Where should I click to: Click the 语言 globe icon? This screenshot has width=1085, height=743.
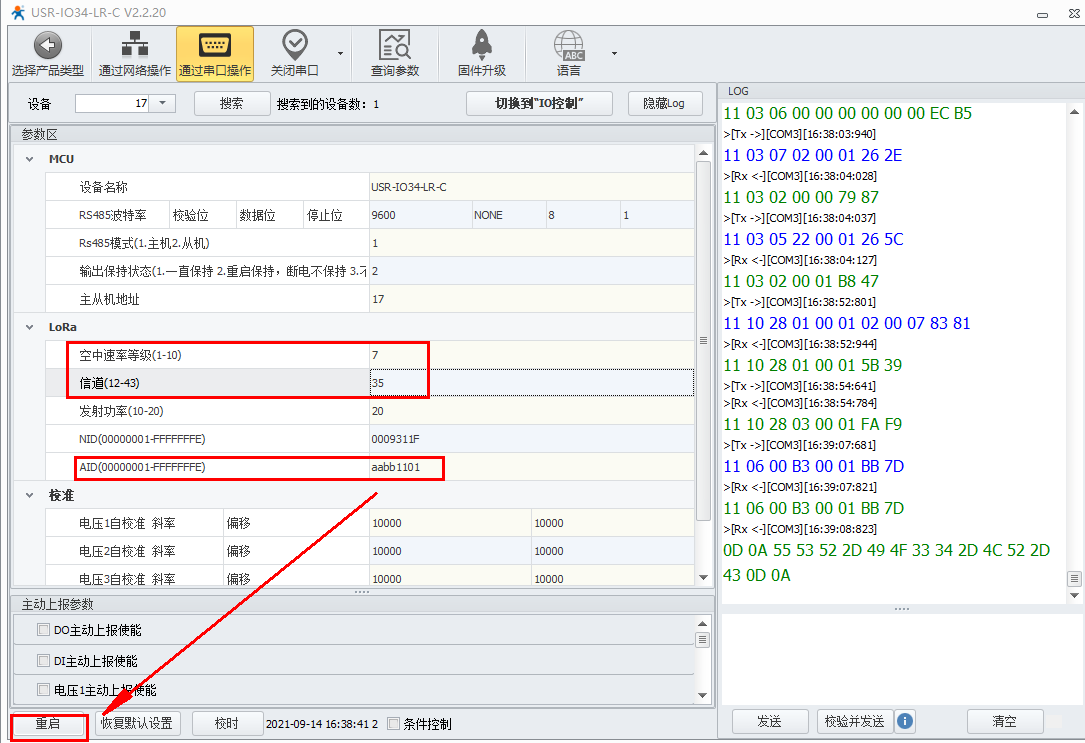(x=569, y=46)
